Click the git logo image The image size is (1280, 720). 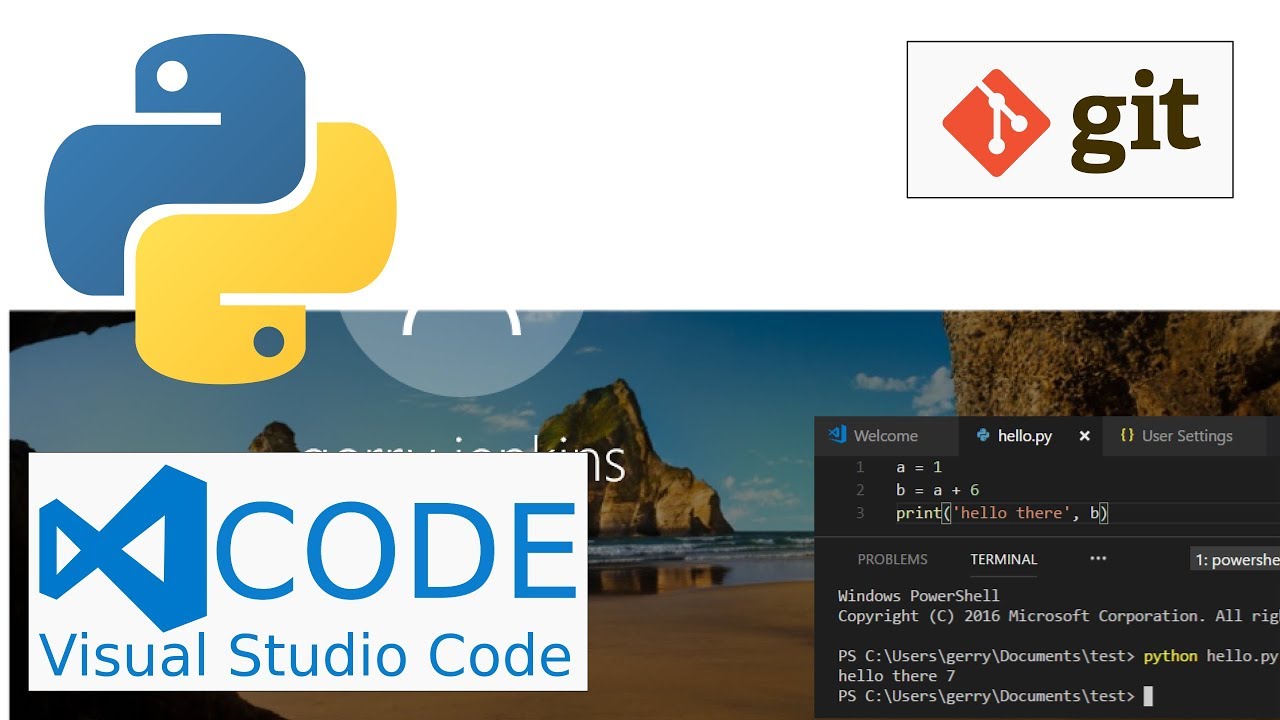click(1070, 120)
